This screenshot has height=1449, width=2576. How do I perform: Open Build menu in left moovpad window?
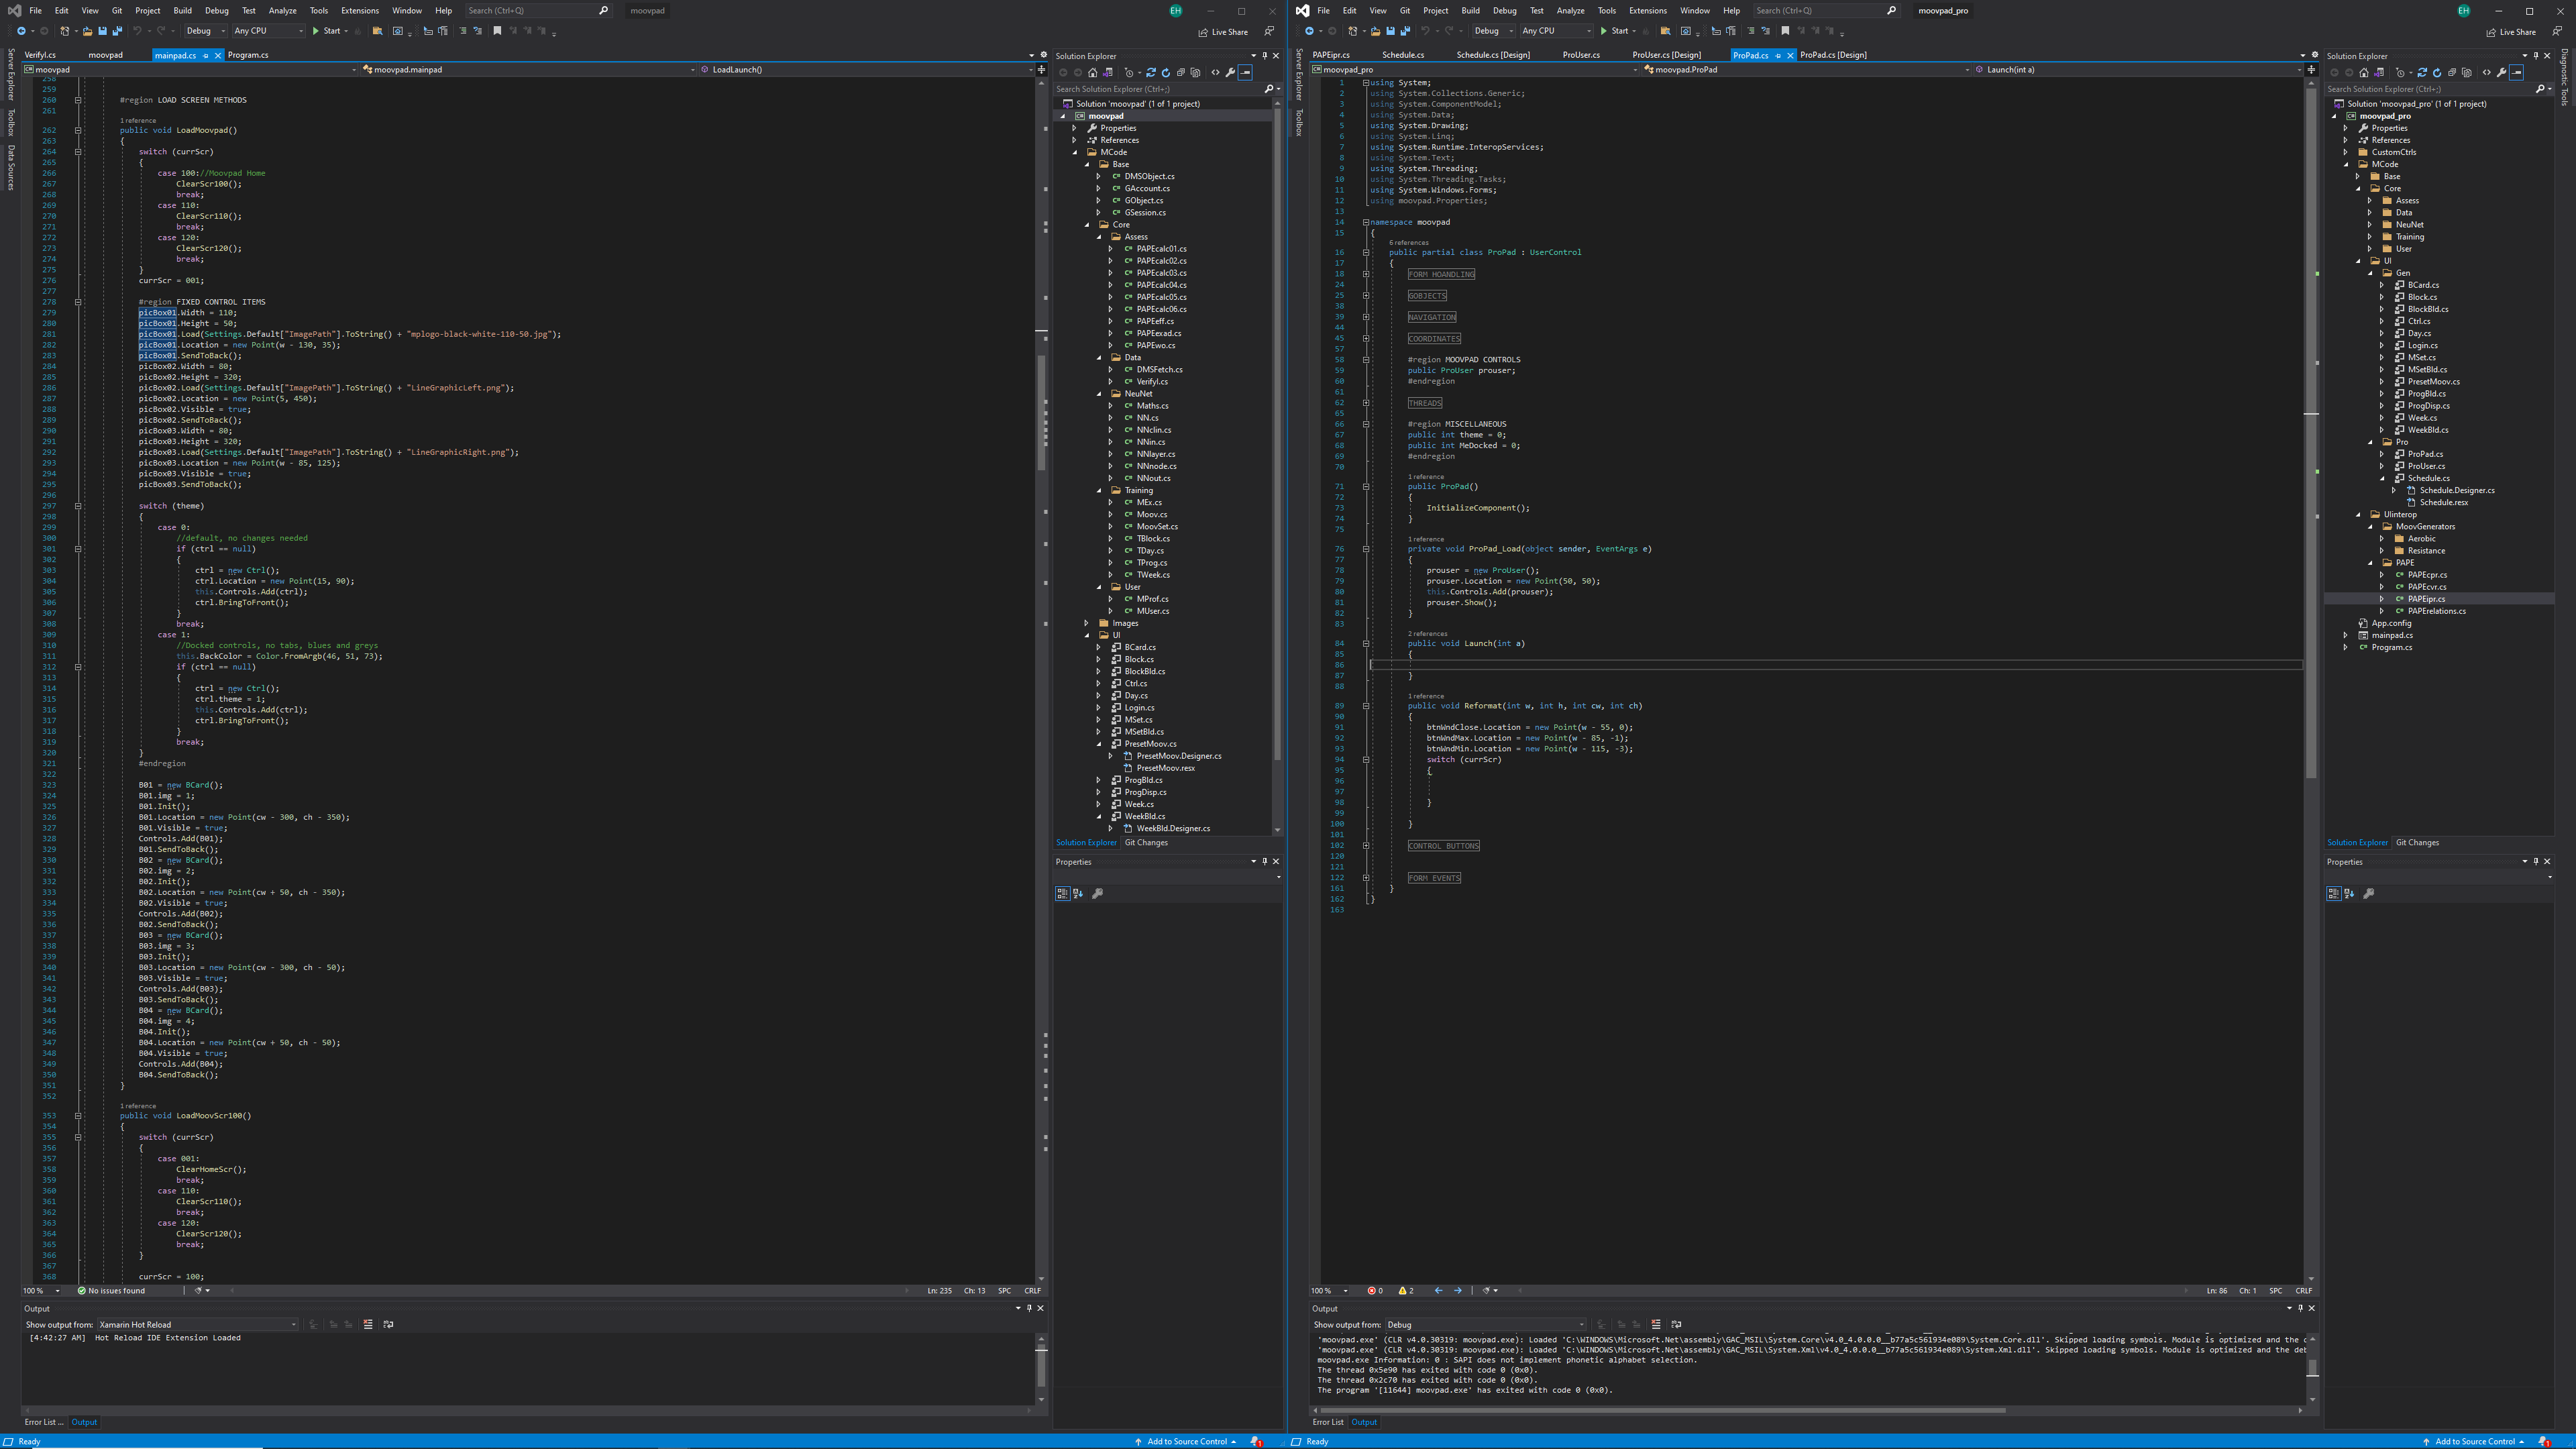pos(182,10)
